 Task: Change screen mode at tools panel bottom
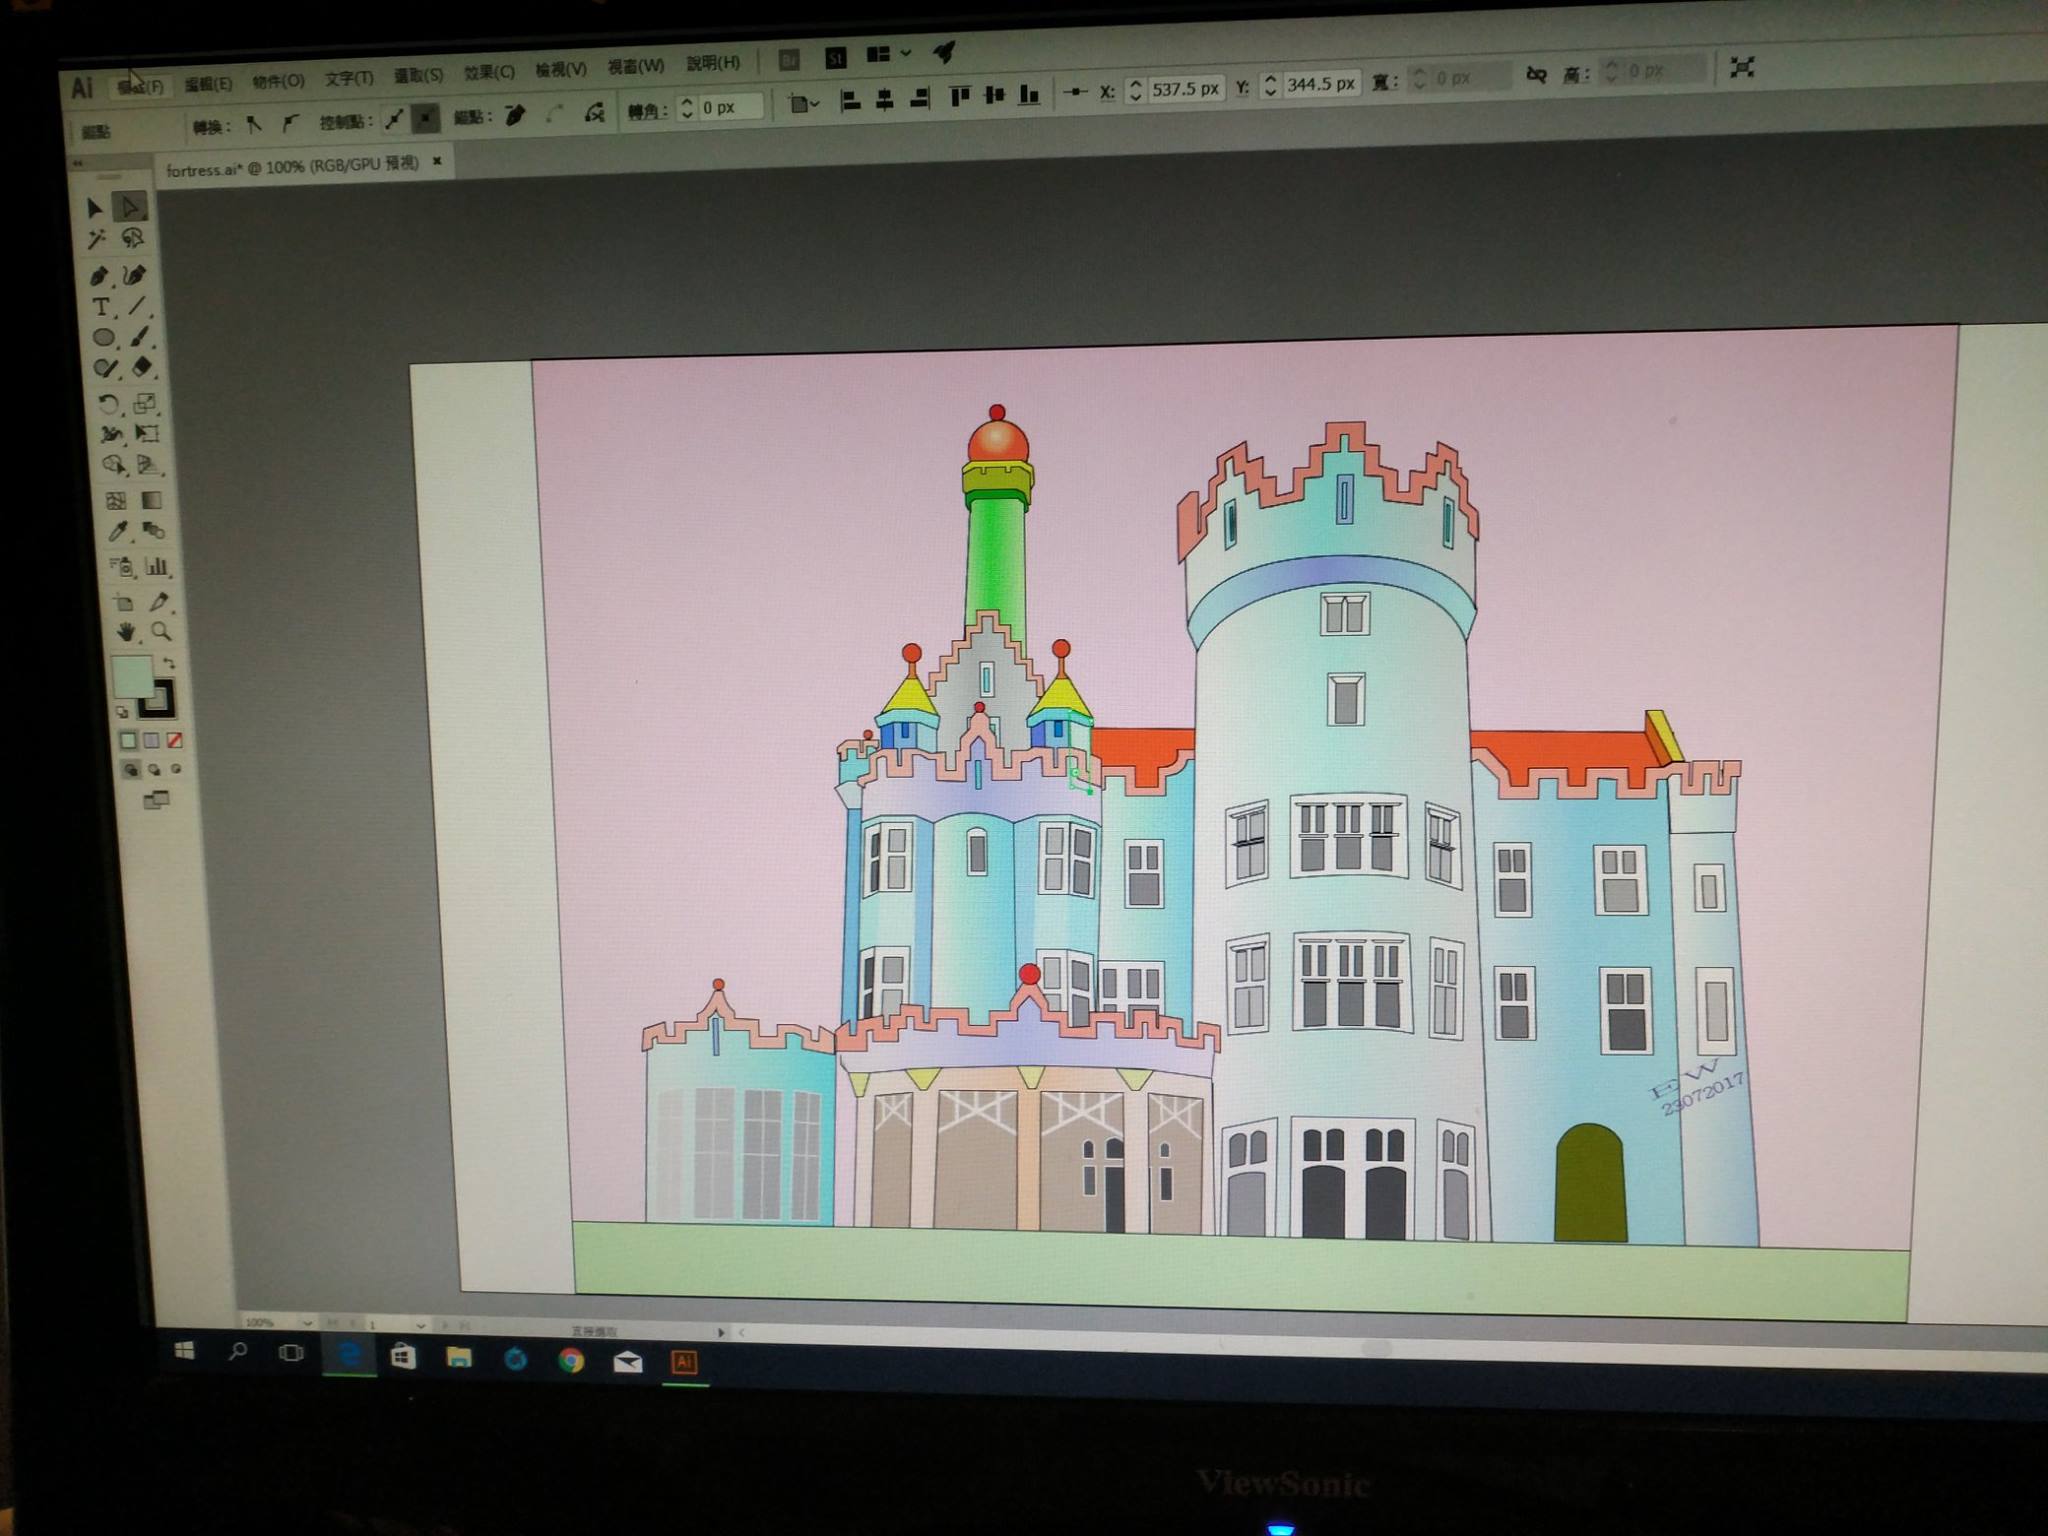pyautogui.click(x=155, y=800)
